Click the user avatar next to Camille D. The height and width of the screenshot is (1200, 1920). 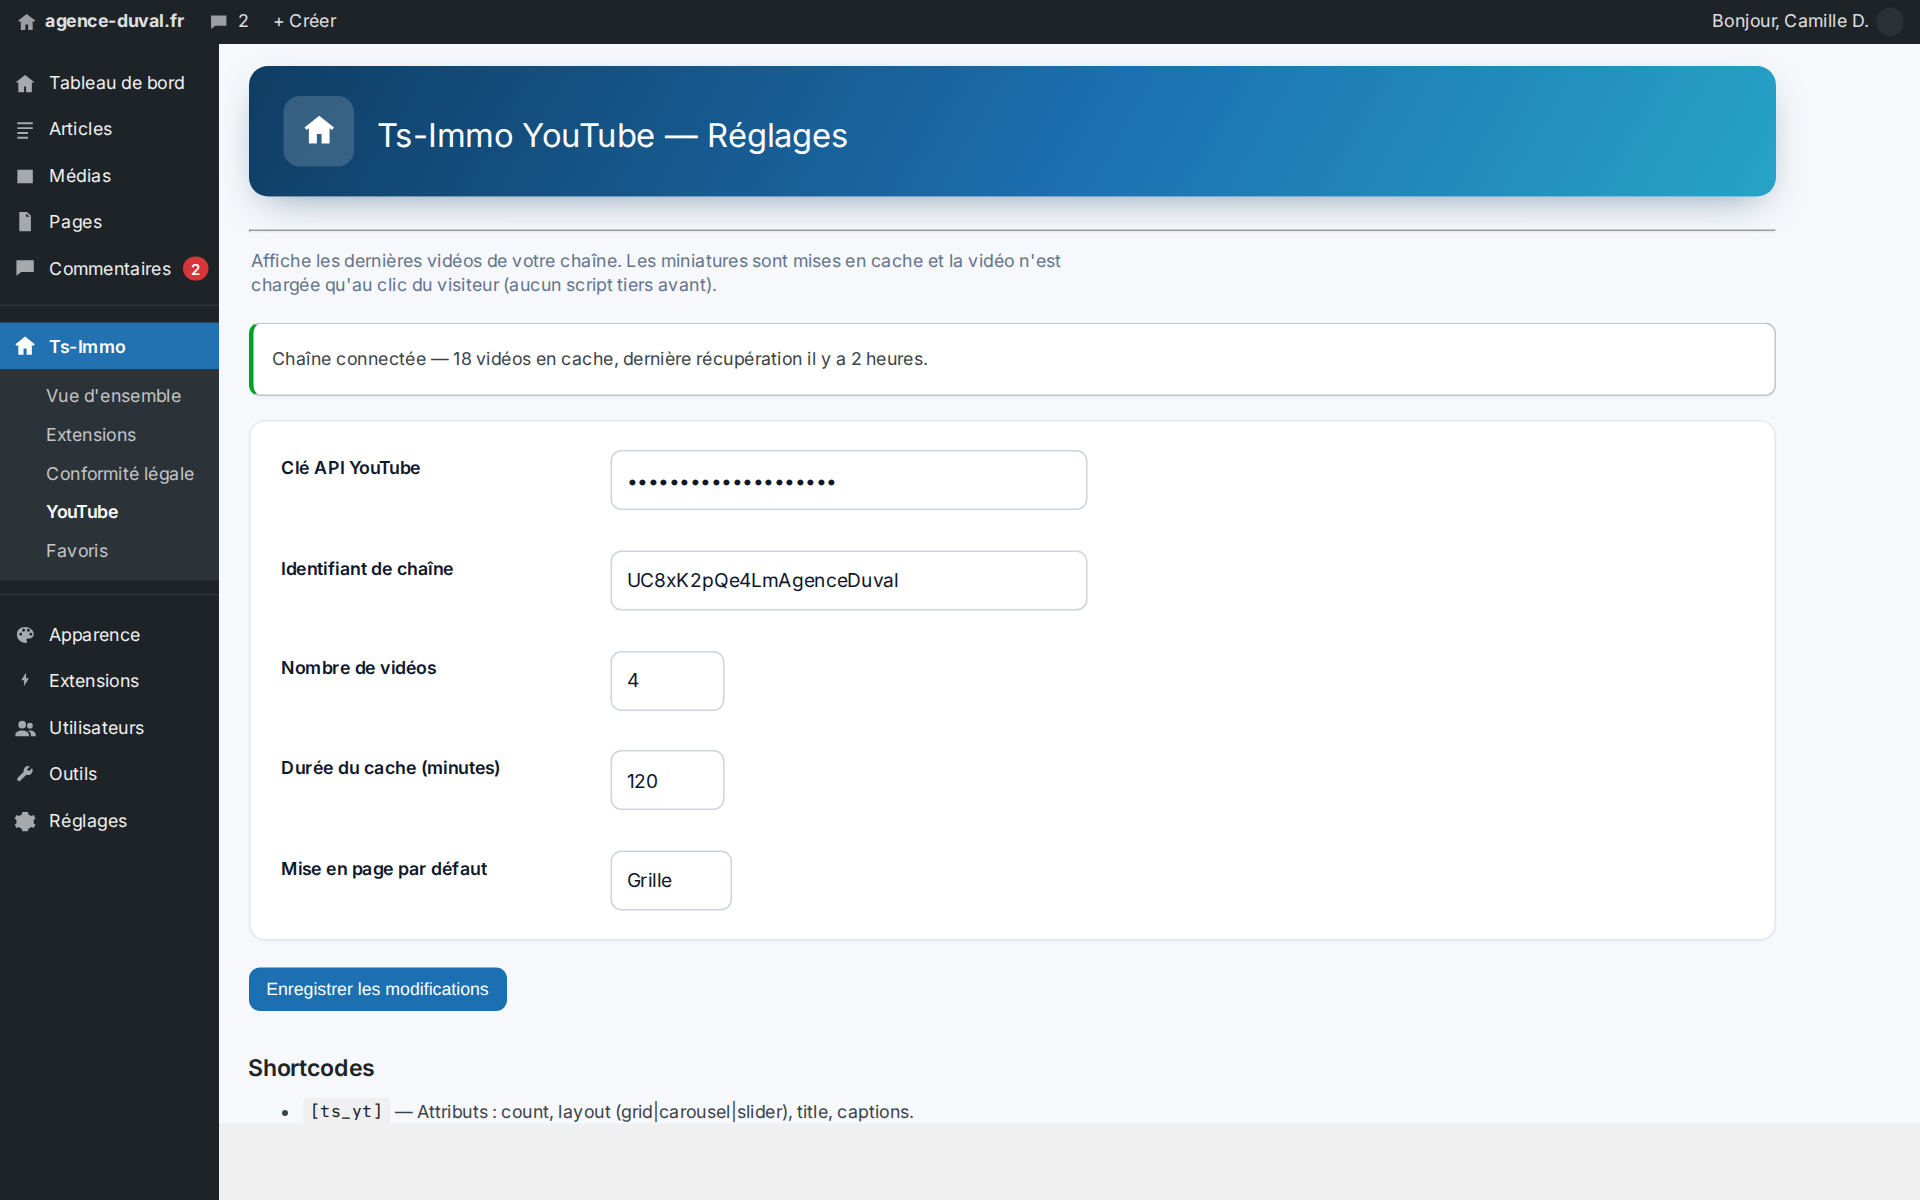(1890, 21)
